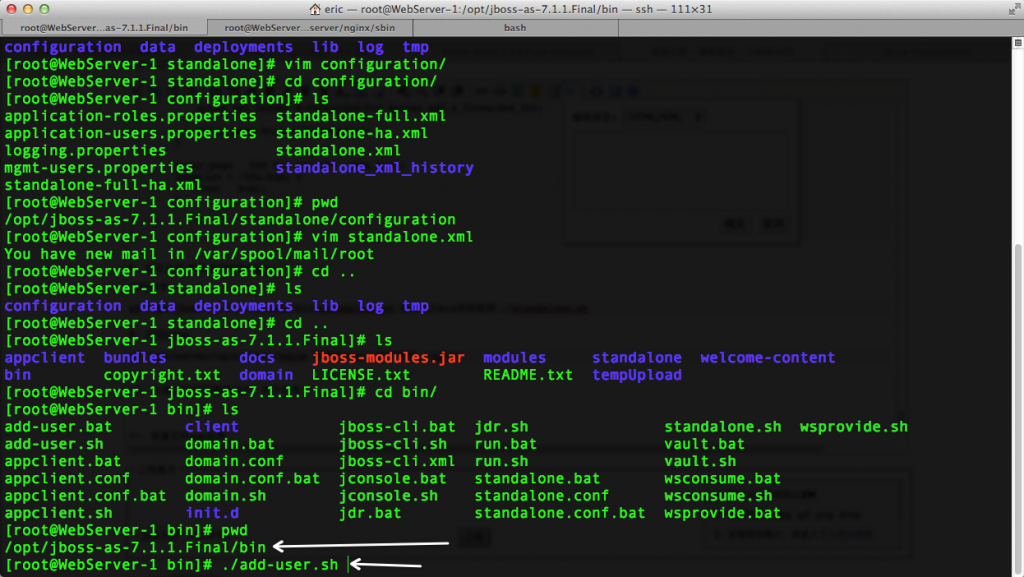Click the red jboss-modules.jar filename
This screenshot has height=577, width=1024.
coord(389,358)
